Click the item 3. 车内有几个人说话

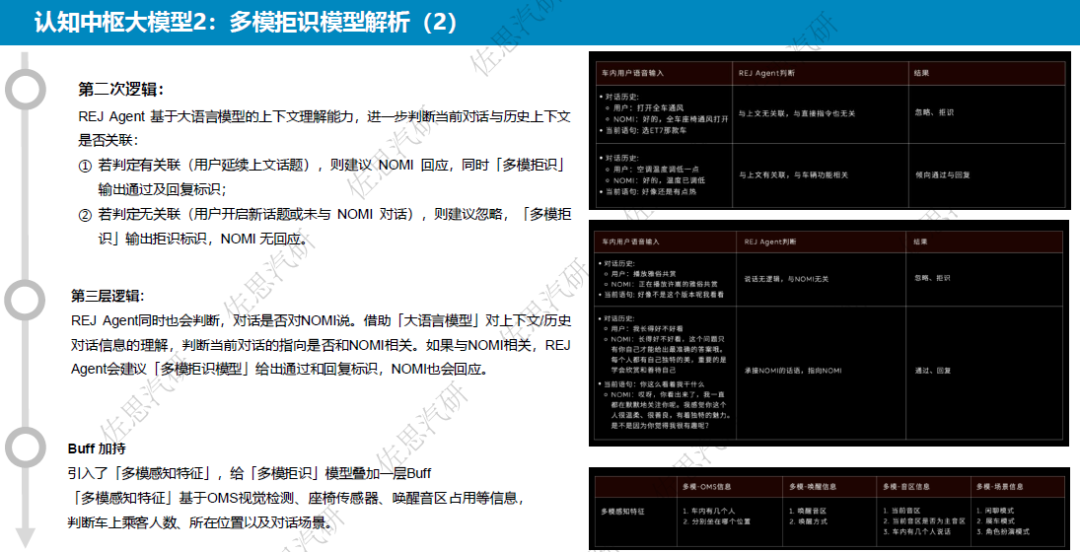[917, 532]
